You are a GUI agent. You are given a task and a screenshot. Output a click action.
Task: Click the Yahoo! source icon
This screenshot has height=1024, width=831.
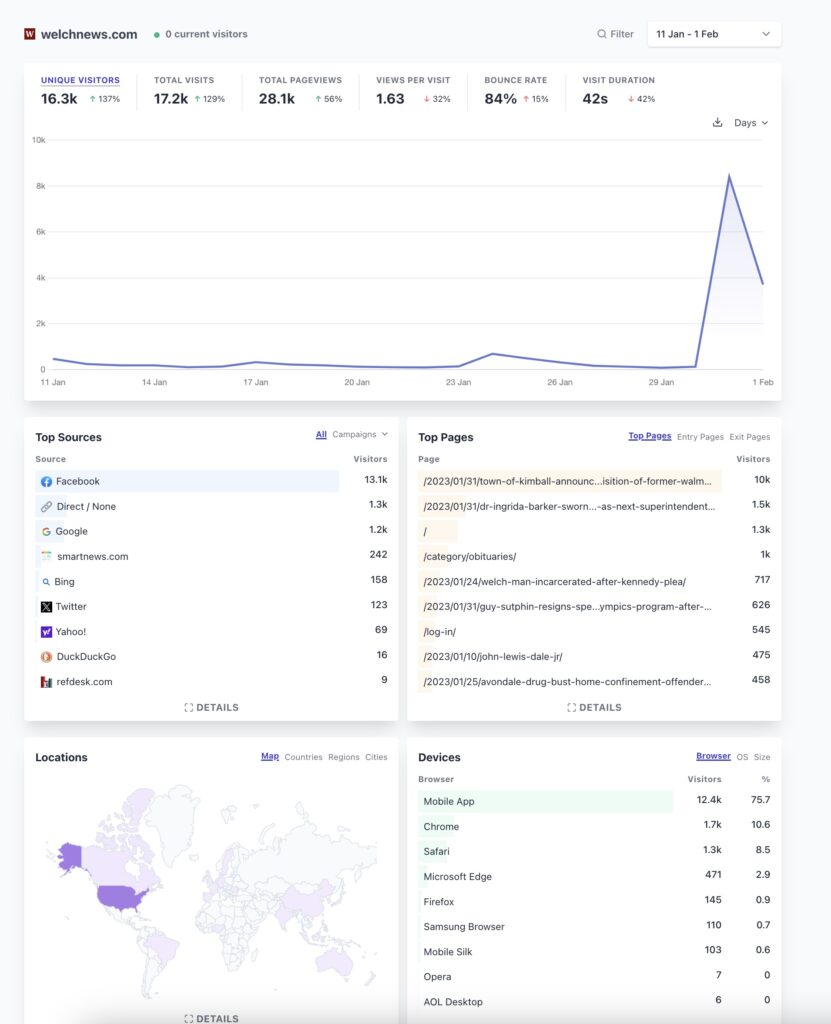[x=46, y=632]
